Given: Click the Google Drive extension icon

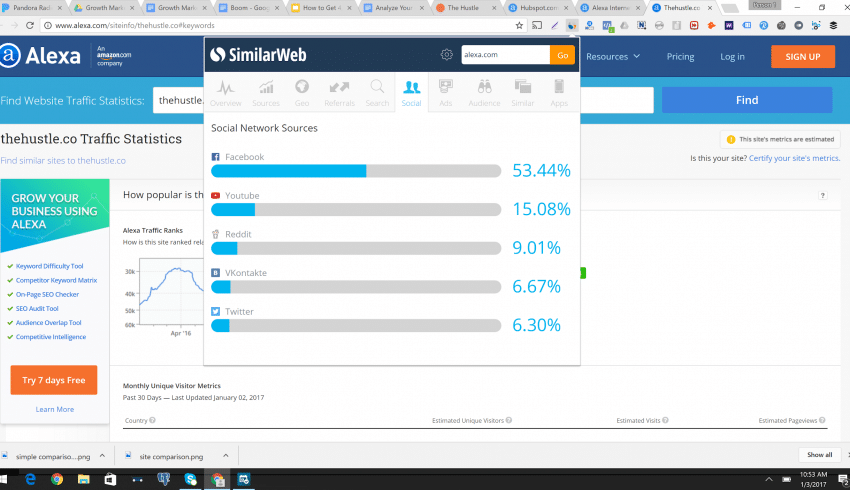Looking at the screenshot, I should (x=624, y=25).
